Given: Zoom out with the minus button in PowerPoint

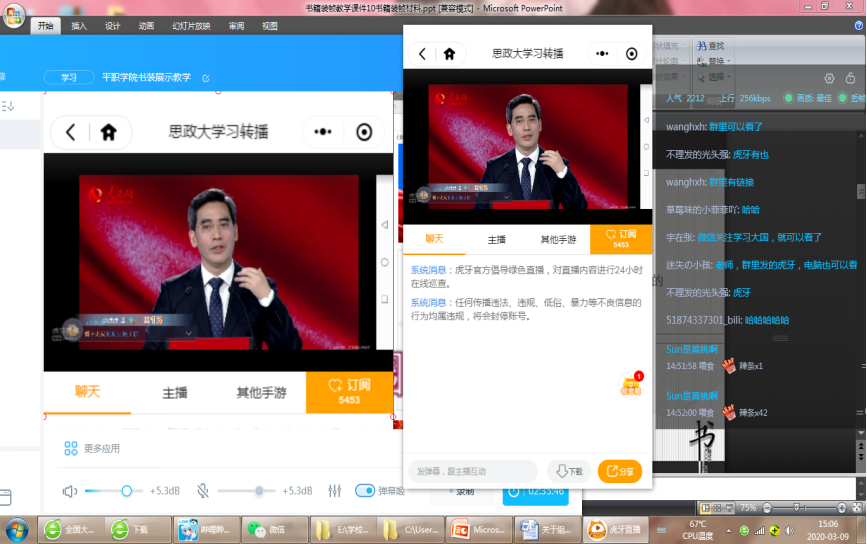Looking at the screenshot, I should [767, 508].
